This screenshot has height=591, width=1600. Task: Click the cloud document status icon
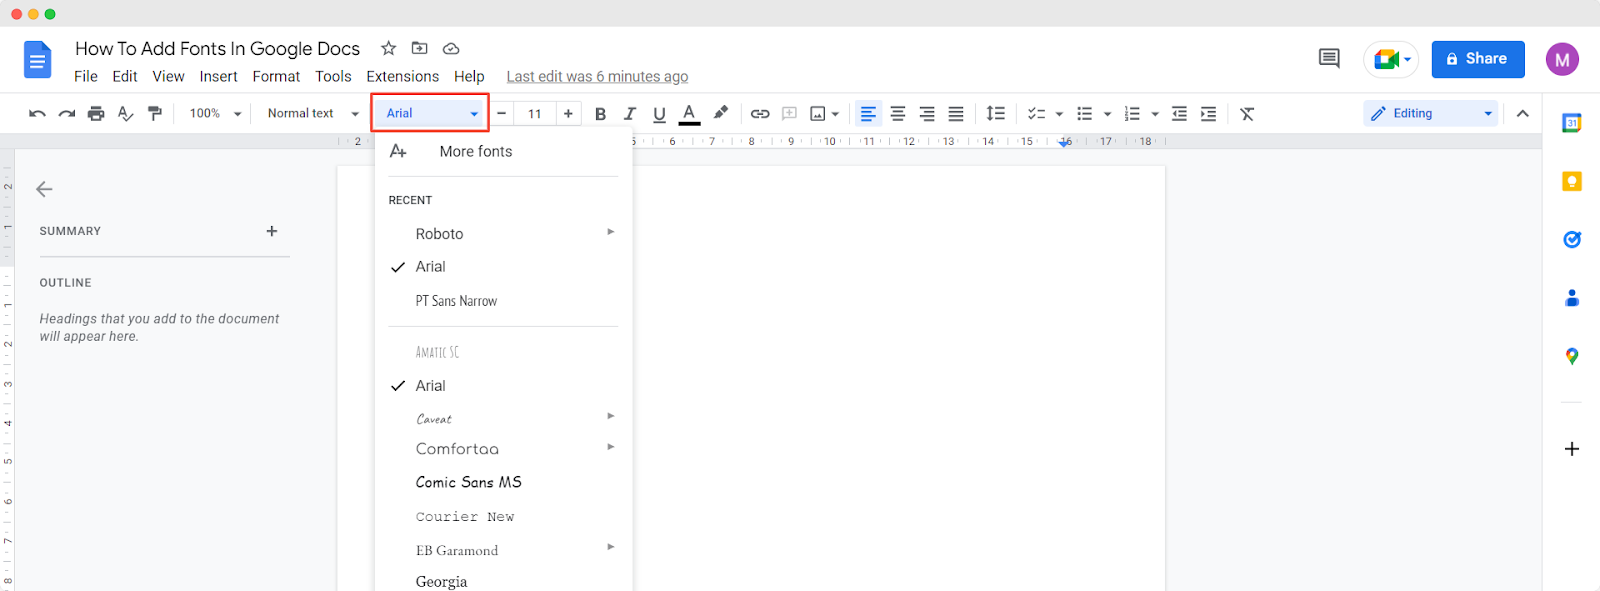pos(451,48)
